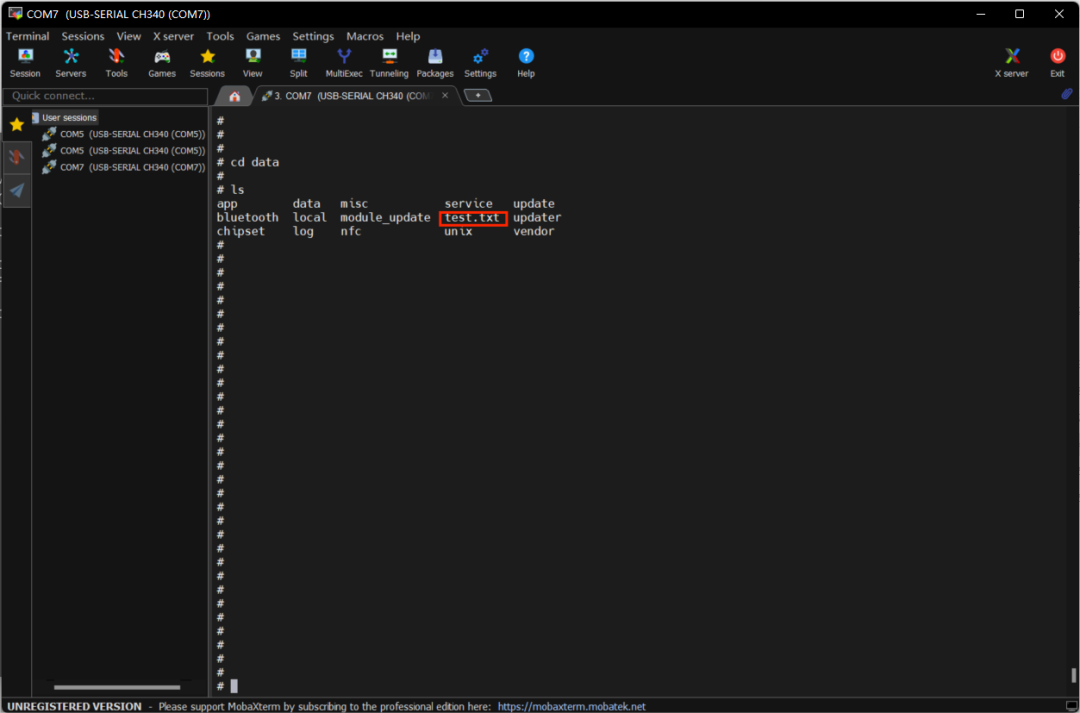Click the View toolbar icon
This screenshot has height=713, width=1080.
(253, 63)
